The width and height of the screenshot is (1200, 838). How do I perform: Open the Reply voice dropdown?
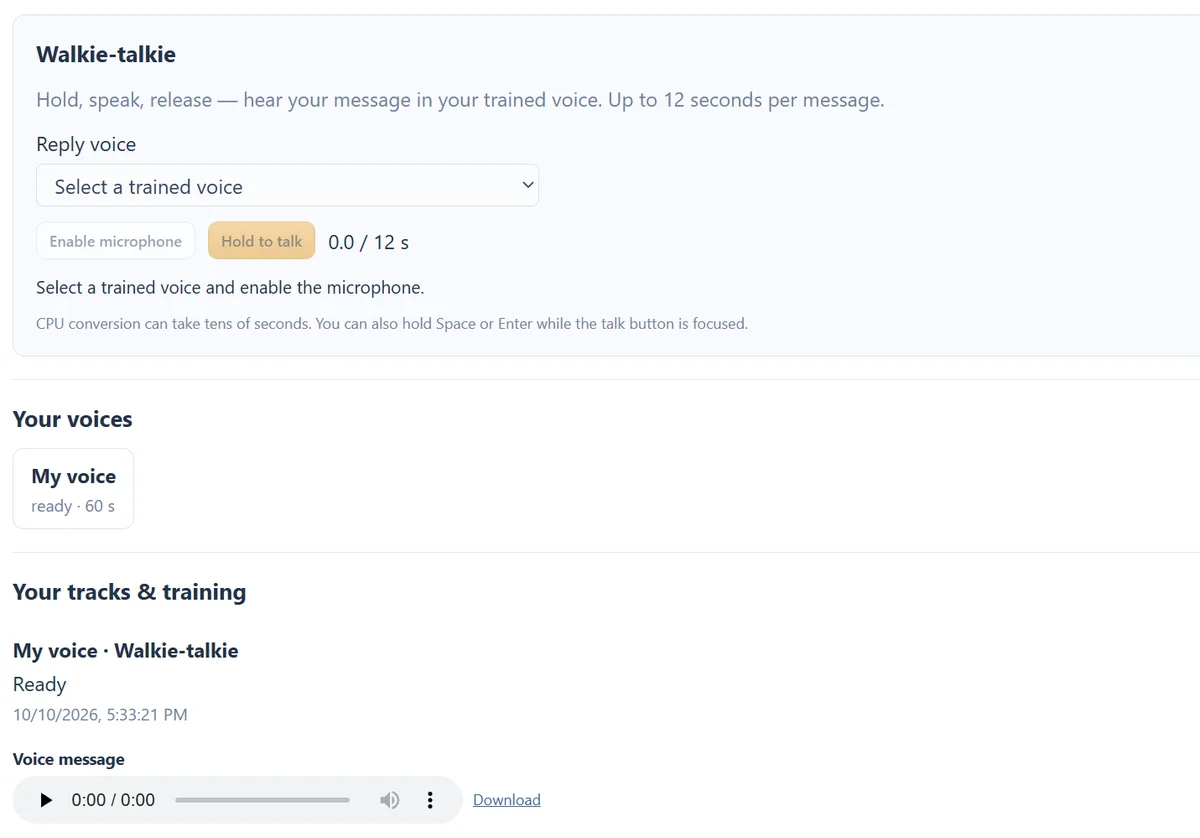[x=288, y=186]
